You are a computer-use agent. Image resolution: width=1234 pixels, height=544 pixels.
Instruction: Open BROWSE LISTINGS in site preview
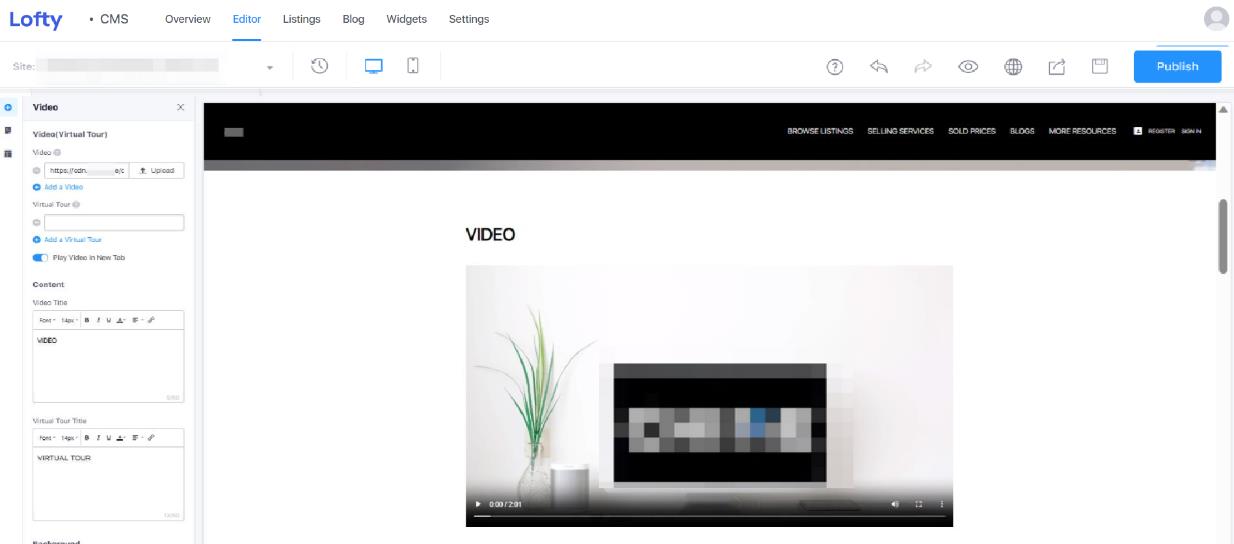[x=820, y=131]
